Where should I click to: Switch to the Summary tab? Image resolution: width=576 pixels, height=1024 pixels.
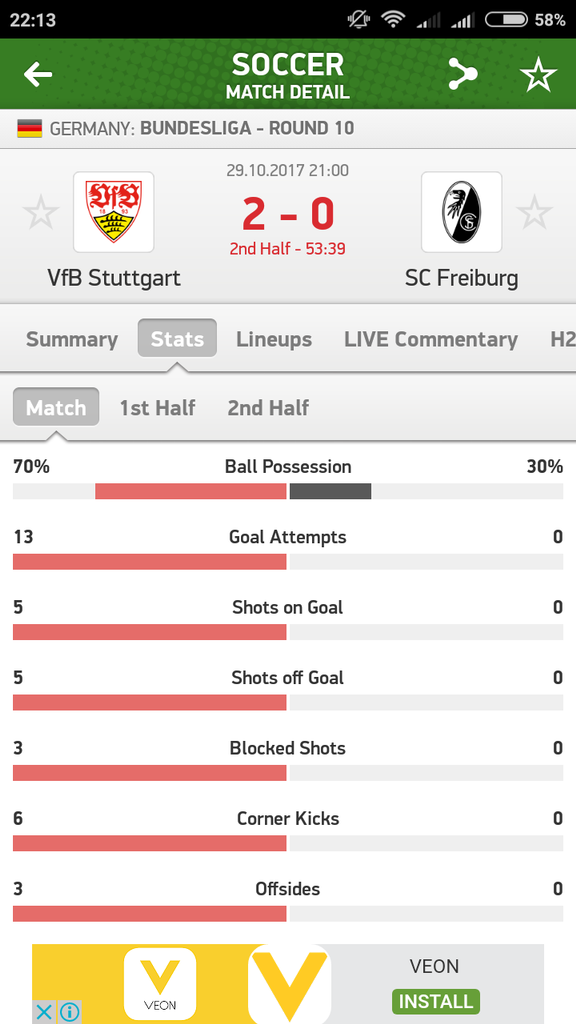tap(72, 340)
